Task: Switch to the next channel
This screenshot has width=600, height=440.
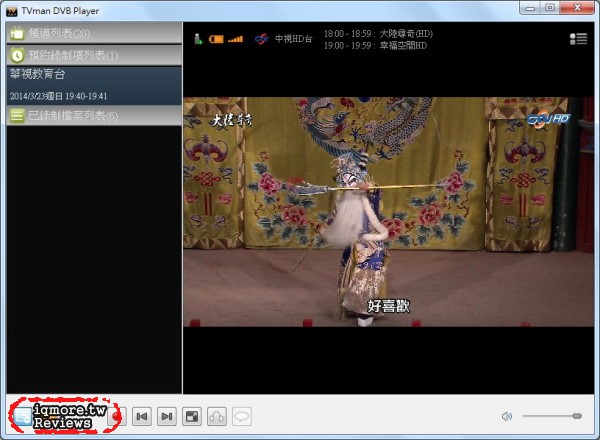Action: pos(167,416)
